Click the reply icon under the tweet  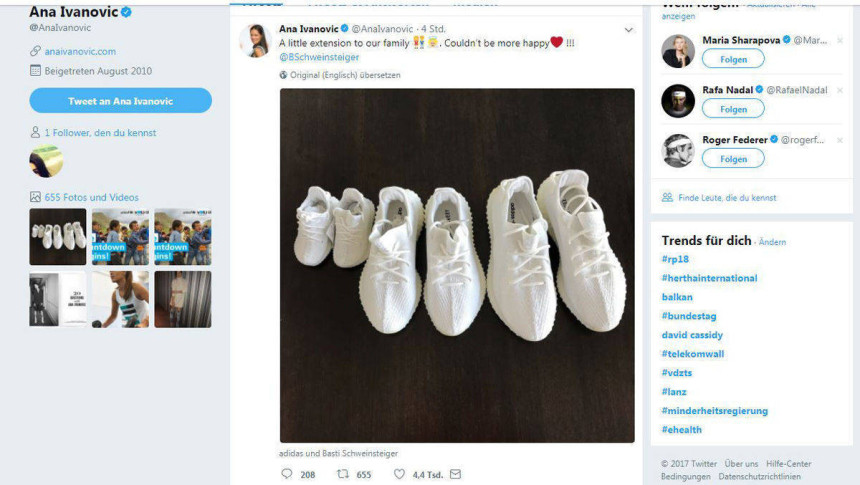pyautogui.click(x=287, y=474)
